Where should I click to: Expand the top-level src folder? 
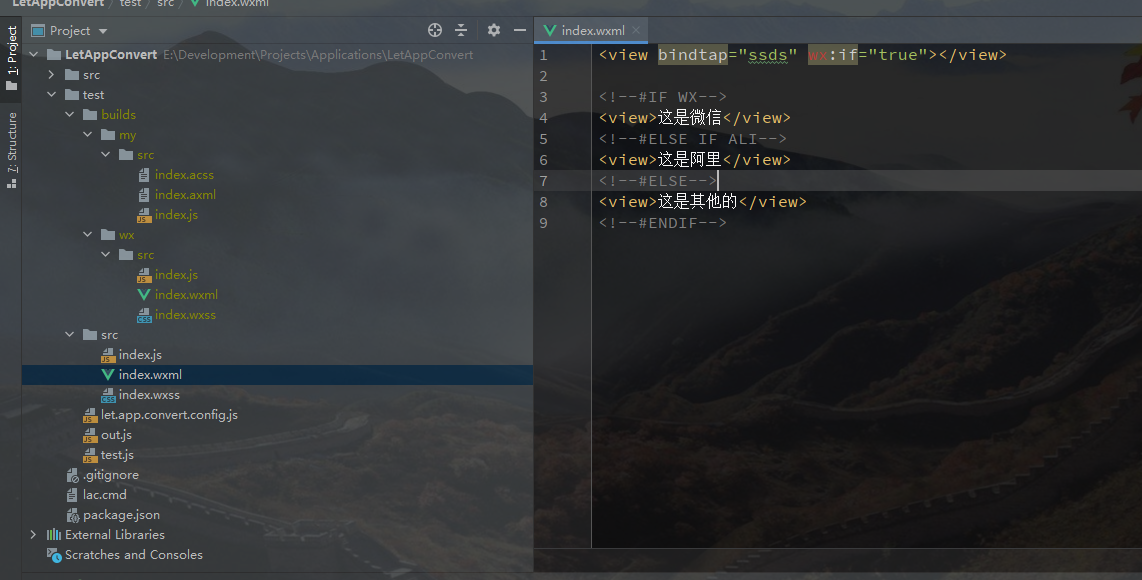pos(51,75)
